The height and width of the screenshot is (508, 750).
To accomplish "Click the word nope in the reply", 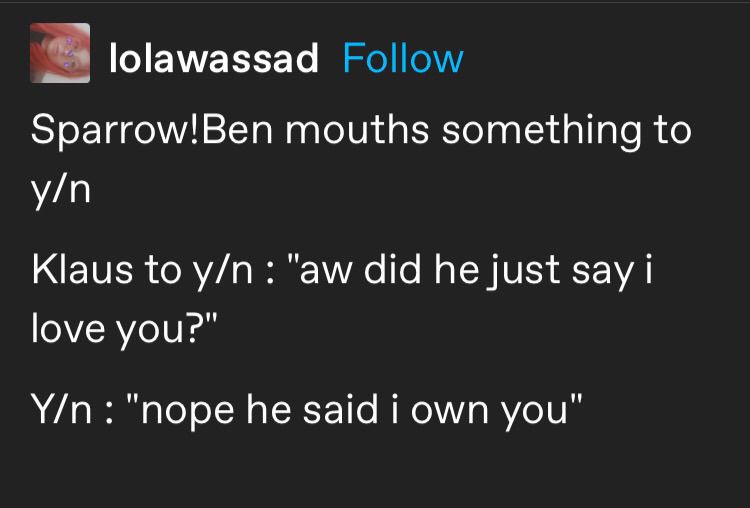I will (x=182, y=410).
